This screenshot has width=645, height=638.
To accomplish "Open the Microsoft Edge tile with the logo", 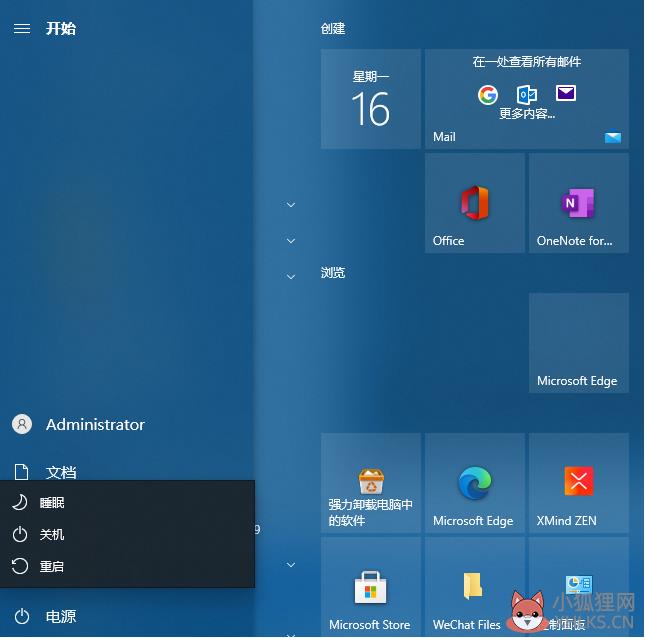I will [x=475, y=483].
